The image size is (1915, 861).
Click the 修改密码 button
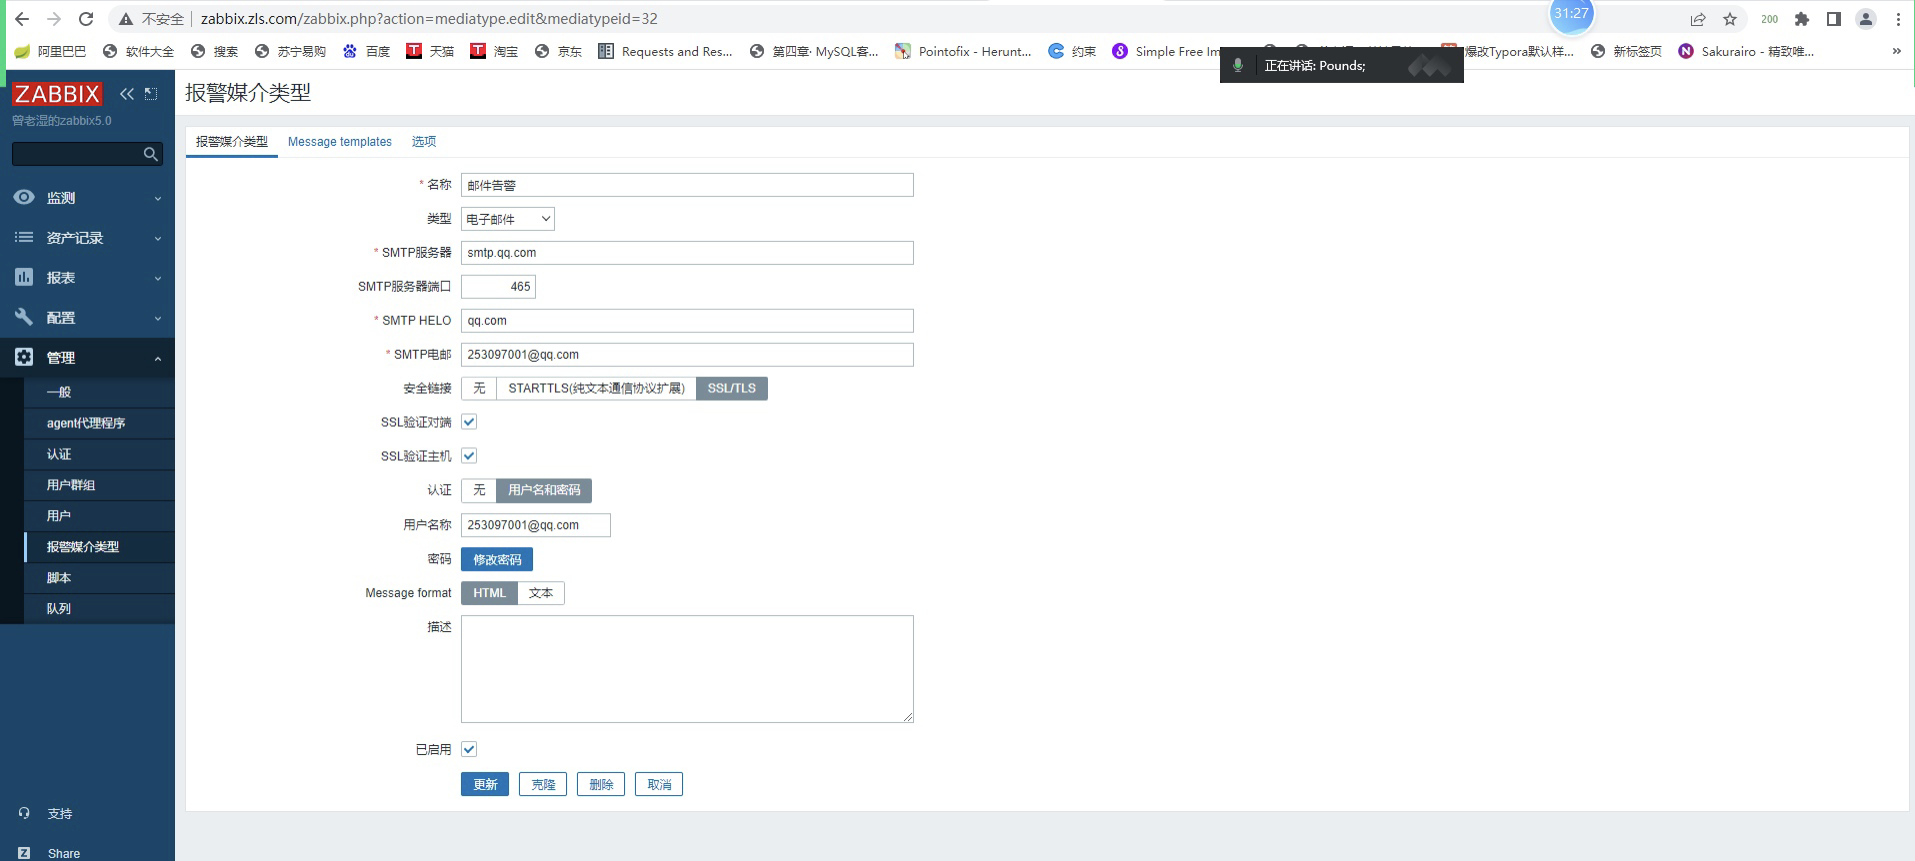pos(497,560)
